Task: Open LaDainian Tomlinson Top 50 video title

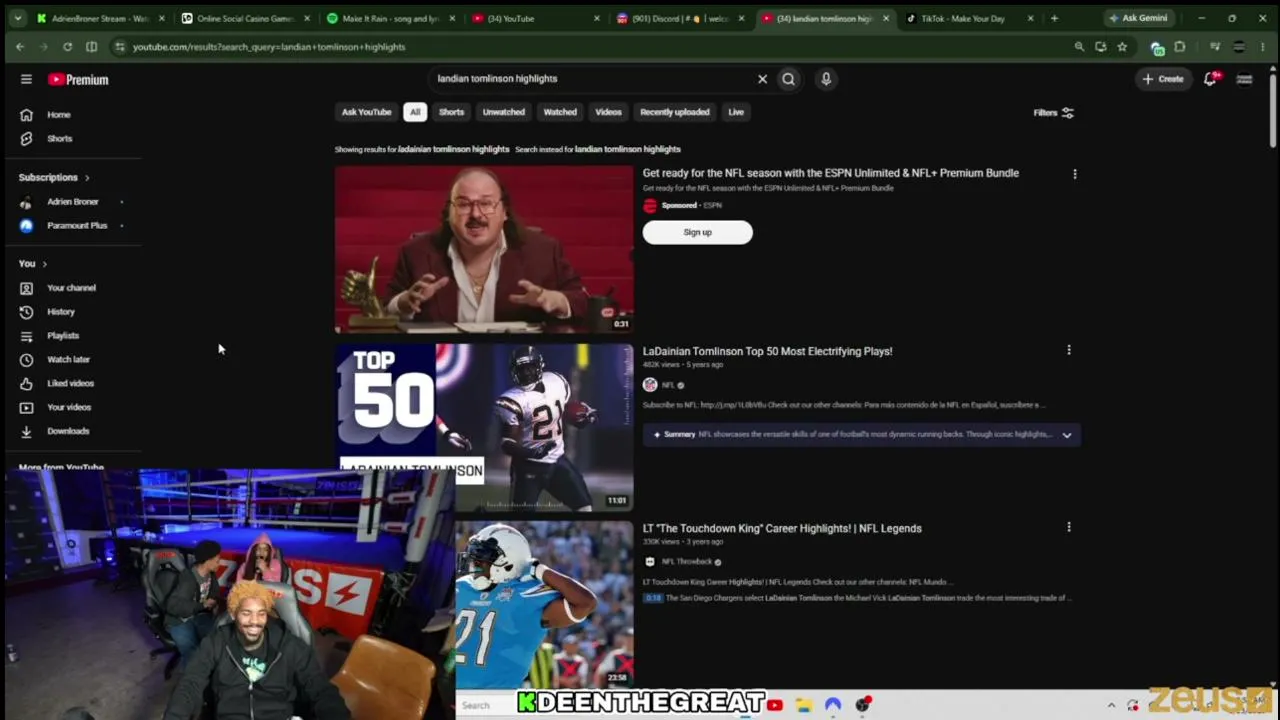Action: (768, 352)
